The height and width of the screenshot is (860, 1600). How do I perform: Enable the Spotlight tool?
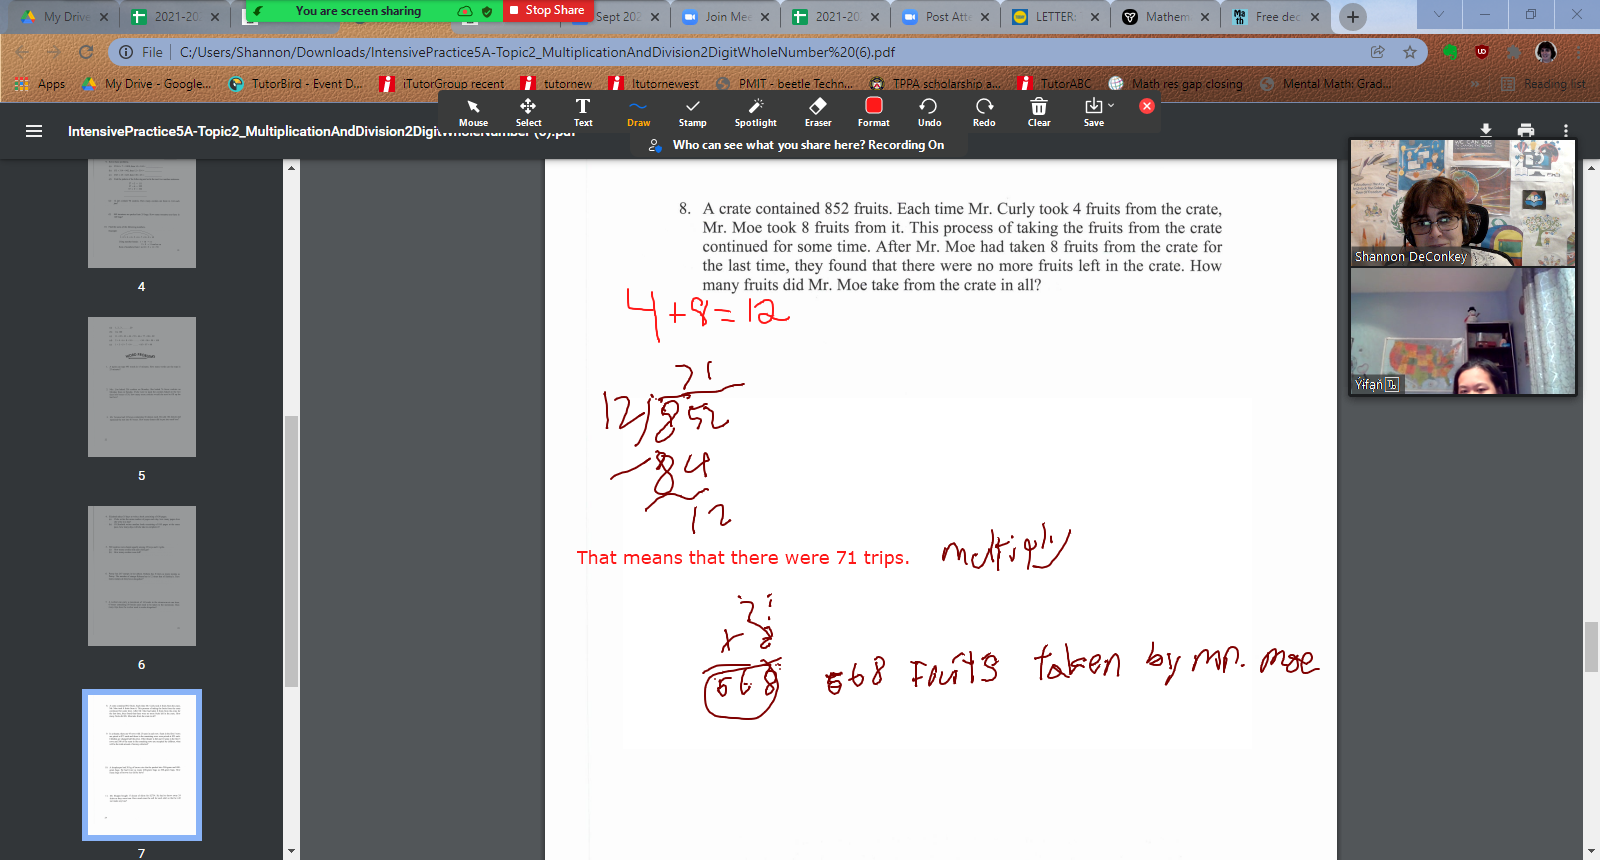[x=755, y=112]
